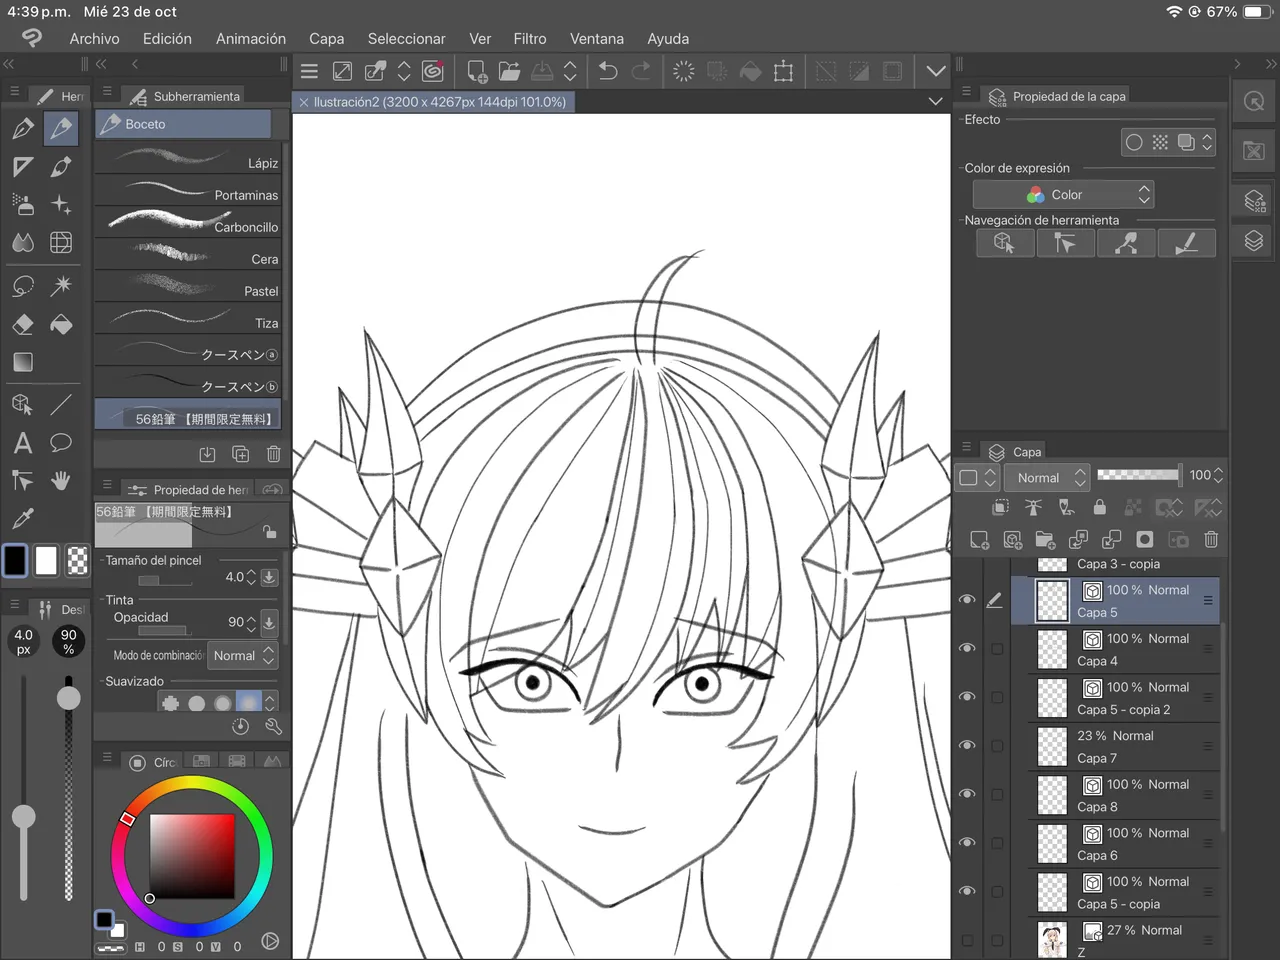This screenshot has width=1280, height=960.
Task: Click the black main color swatch
Action: [15, 561]
